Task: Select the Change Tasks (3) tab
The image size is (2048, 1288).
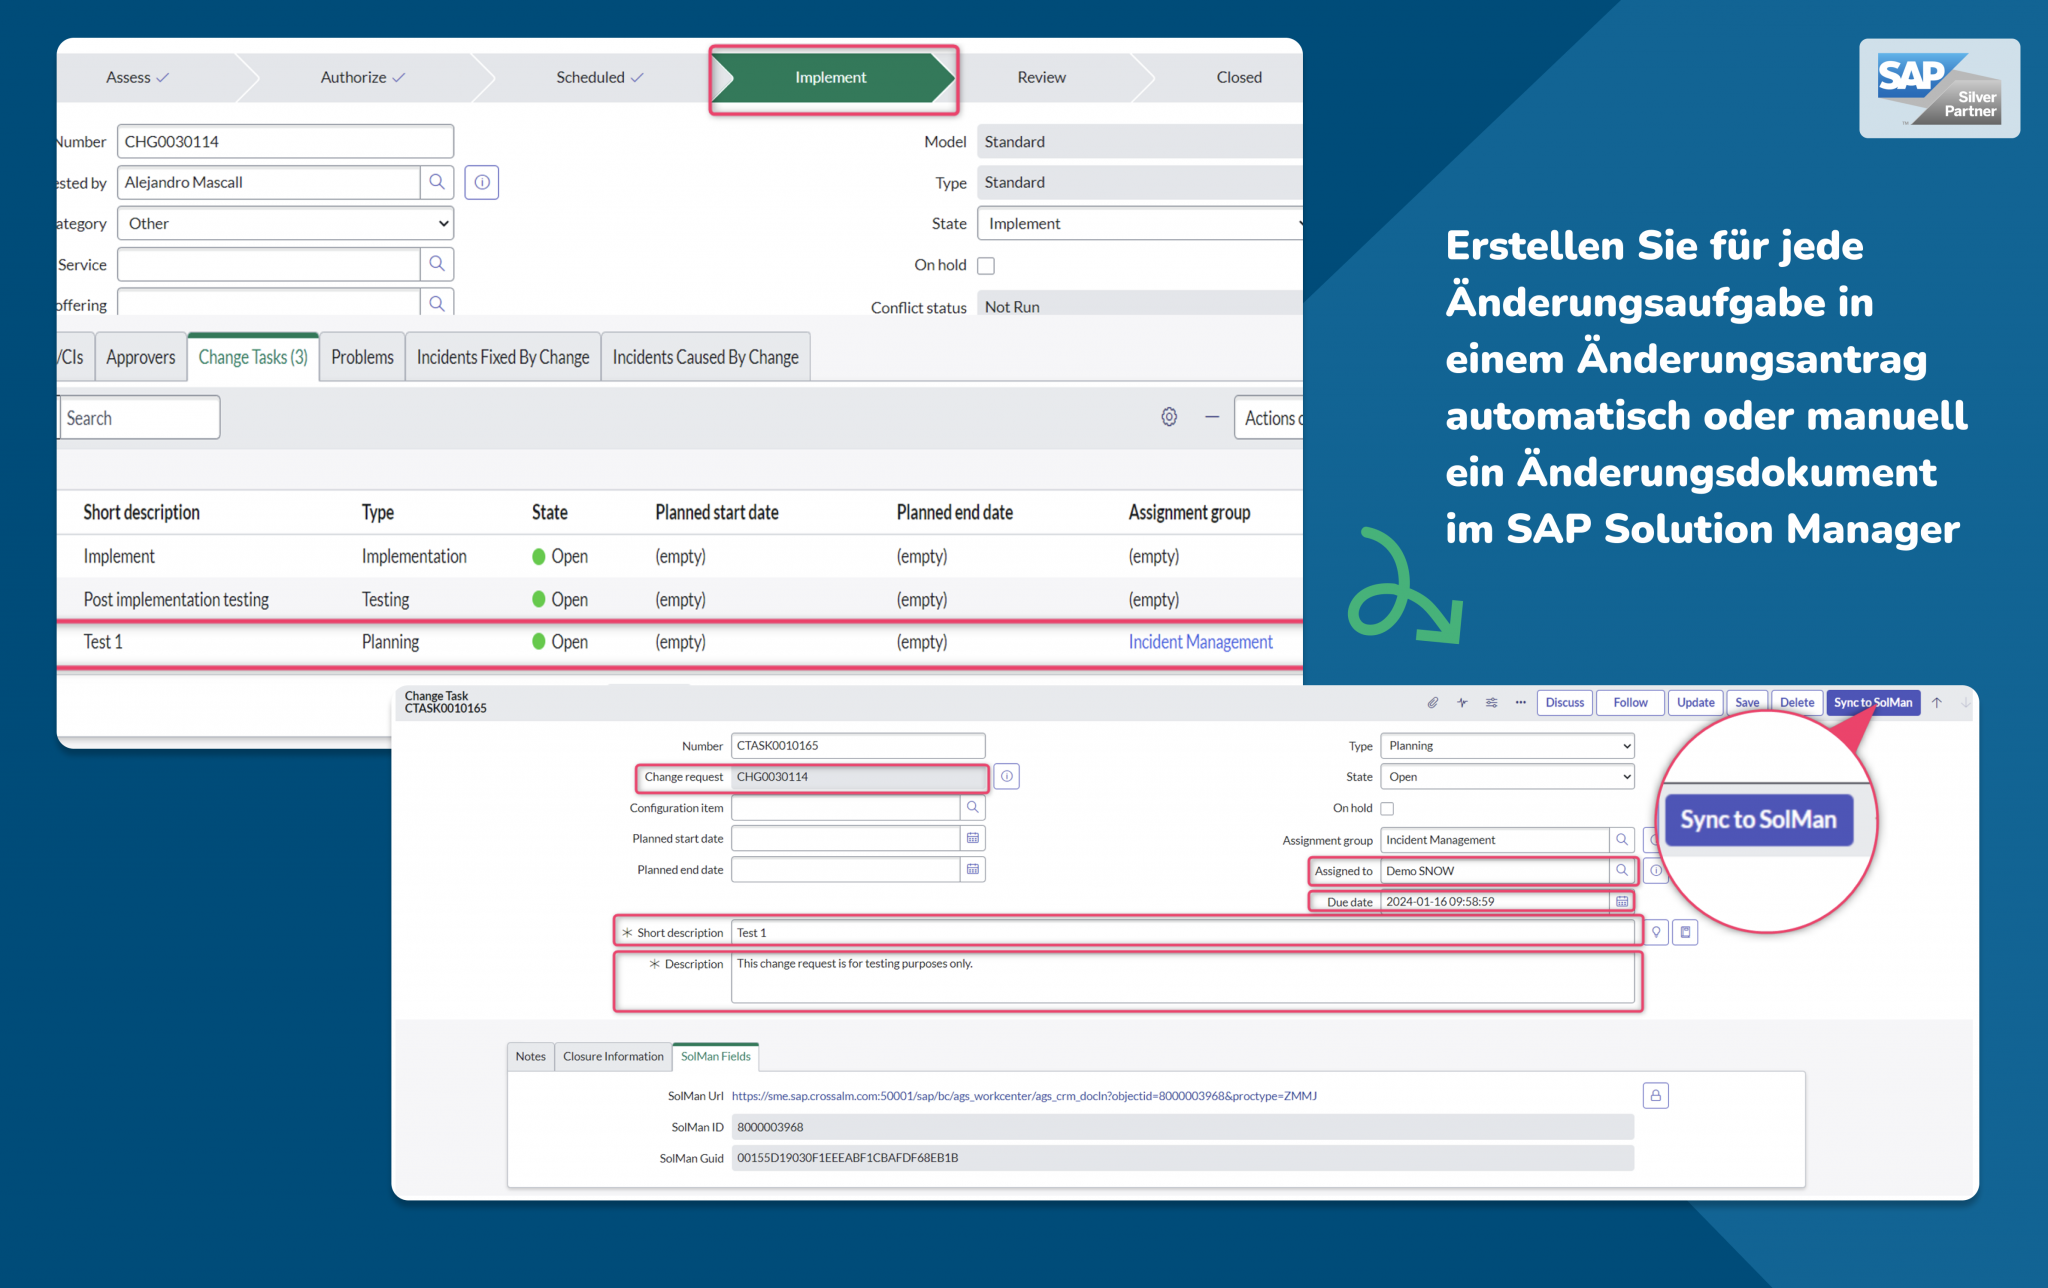Action: click(253, 357)
